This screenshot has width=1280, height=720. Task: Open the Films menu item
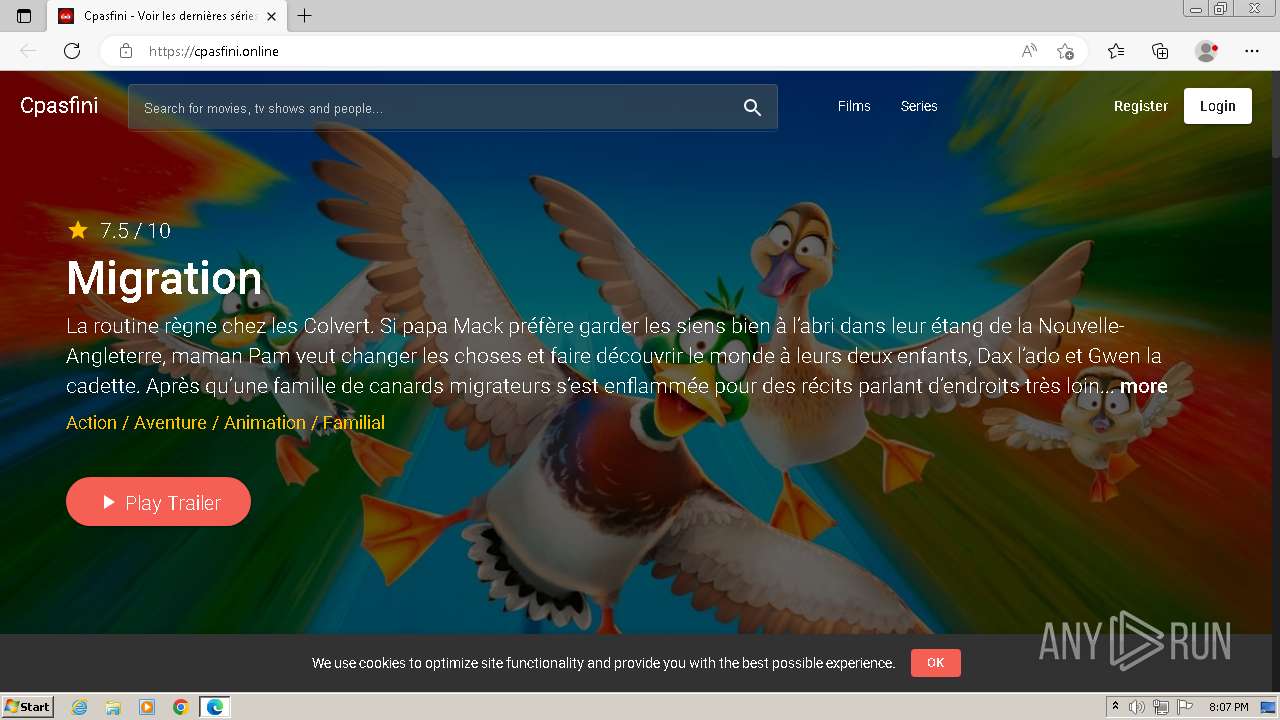click(854, 106)
